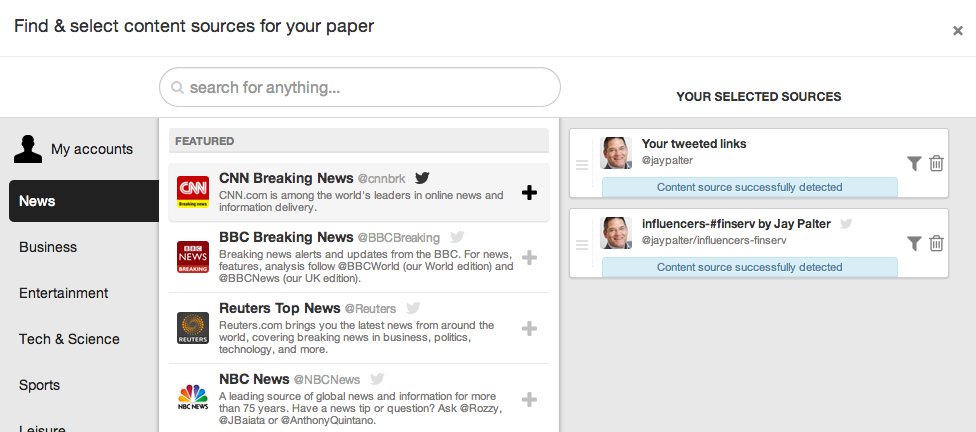Select the Tech & Science category

pyautogui.click(x=69, y=339)
